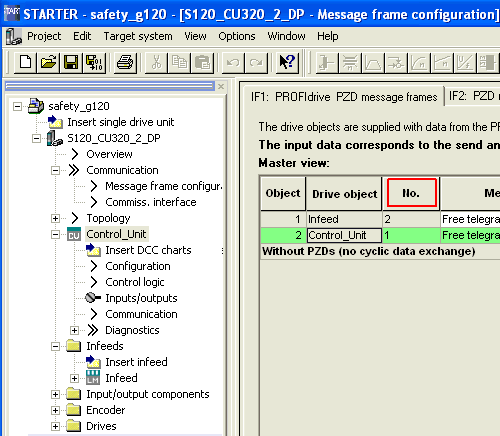Click the Cut scissors icon
The image size is (500, 436).
pos(156,62)
